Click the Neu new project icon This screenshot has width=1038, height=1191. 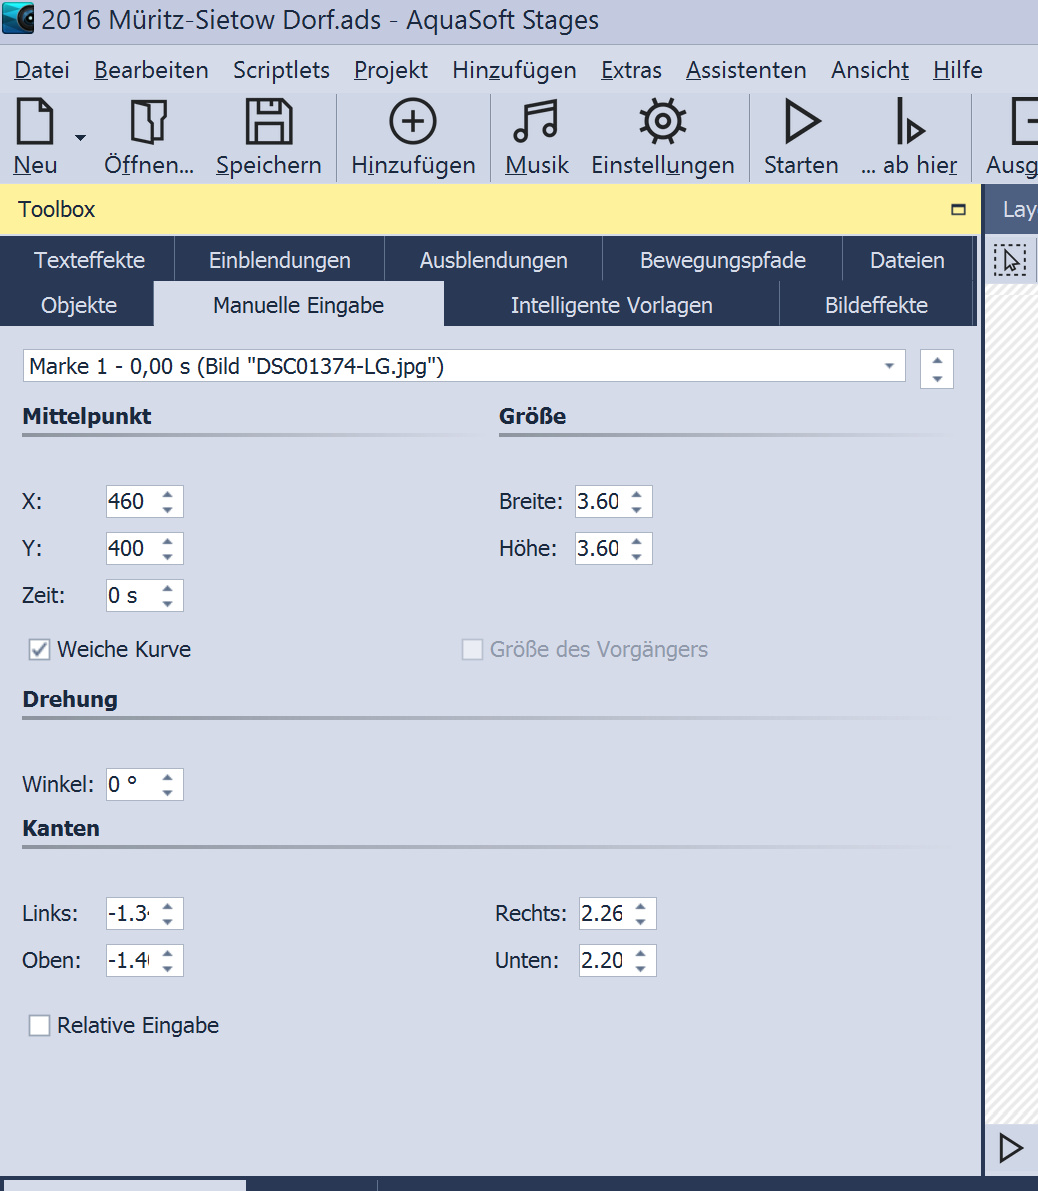tap(35, 123)
